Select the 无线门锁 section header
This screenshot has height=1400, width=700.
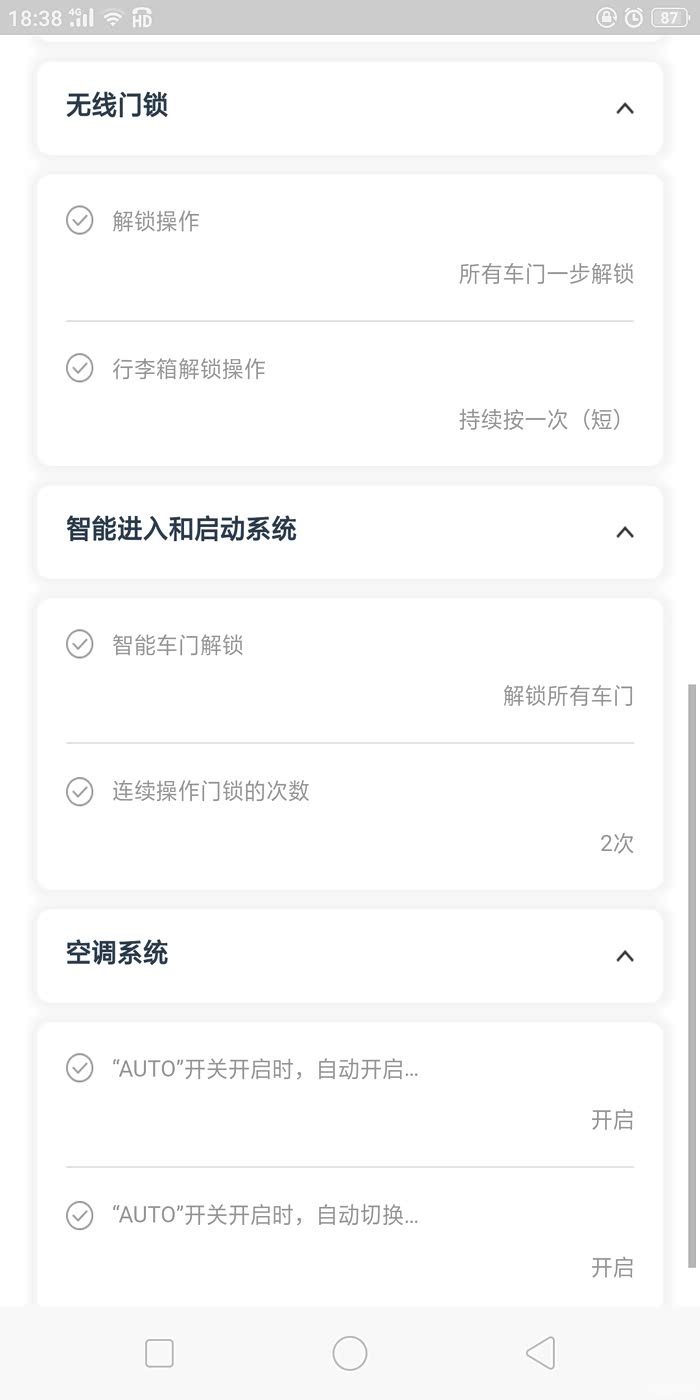point(117,106)
